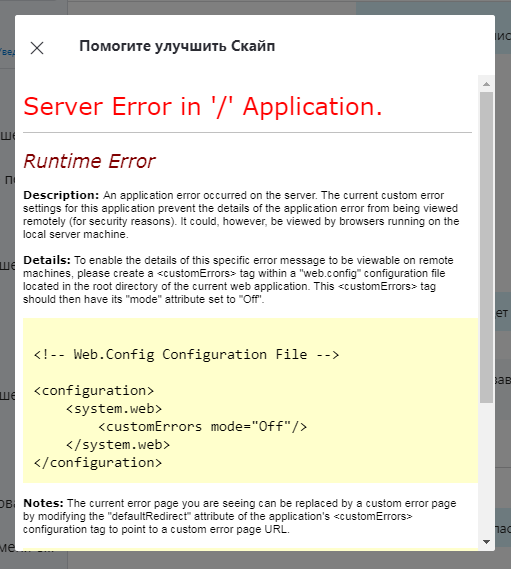
Task: Click the closing "</system.web>" code line
Action: (118, 445)
